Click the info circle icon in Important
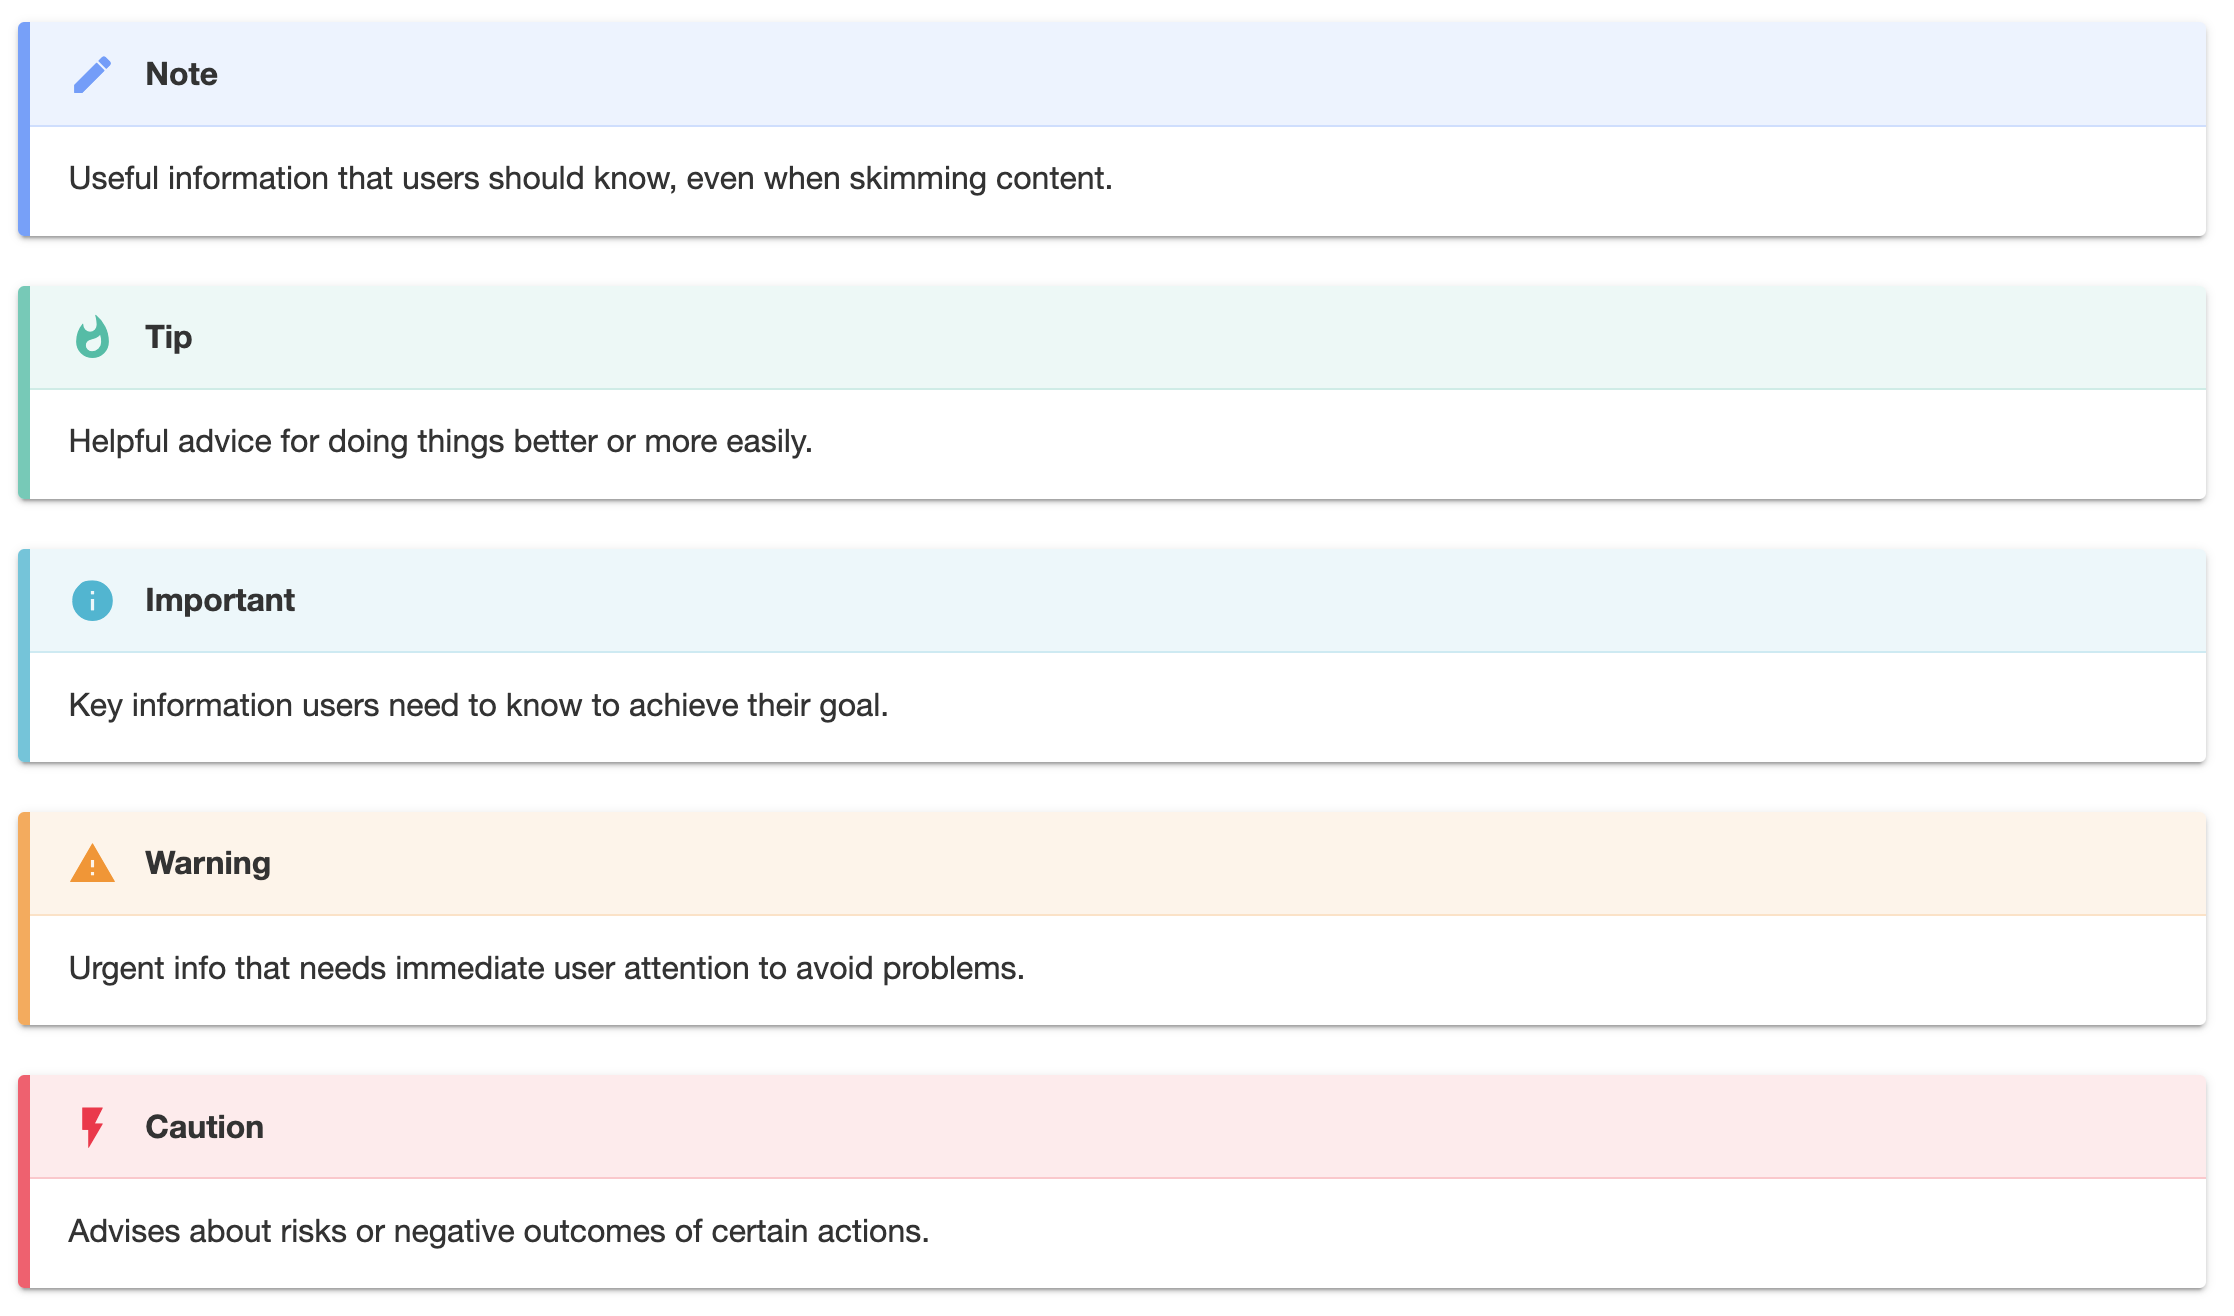This screenshot has height=1316, width=2234. coord(92,601)
